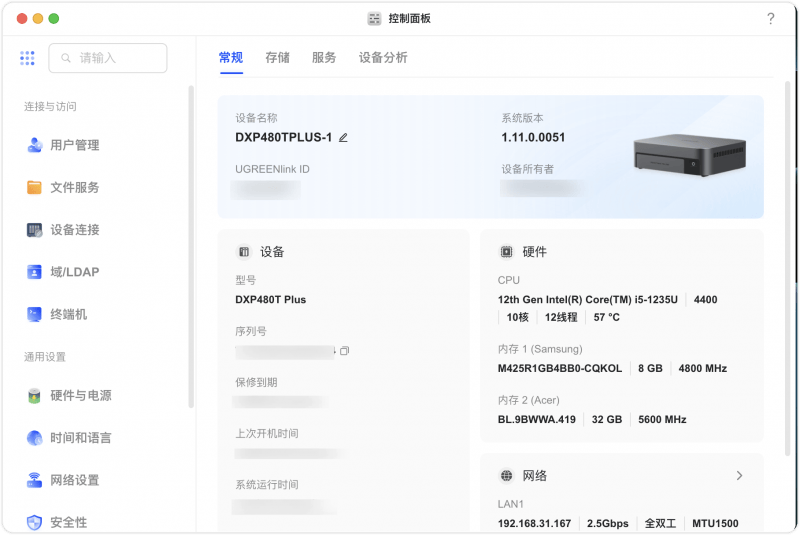
Task: Click the 8 GB memory size
Action: click(x=651, y=369)
